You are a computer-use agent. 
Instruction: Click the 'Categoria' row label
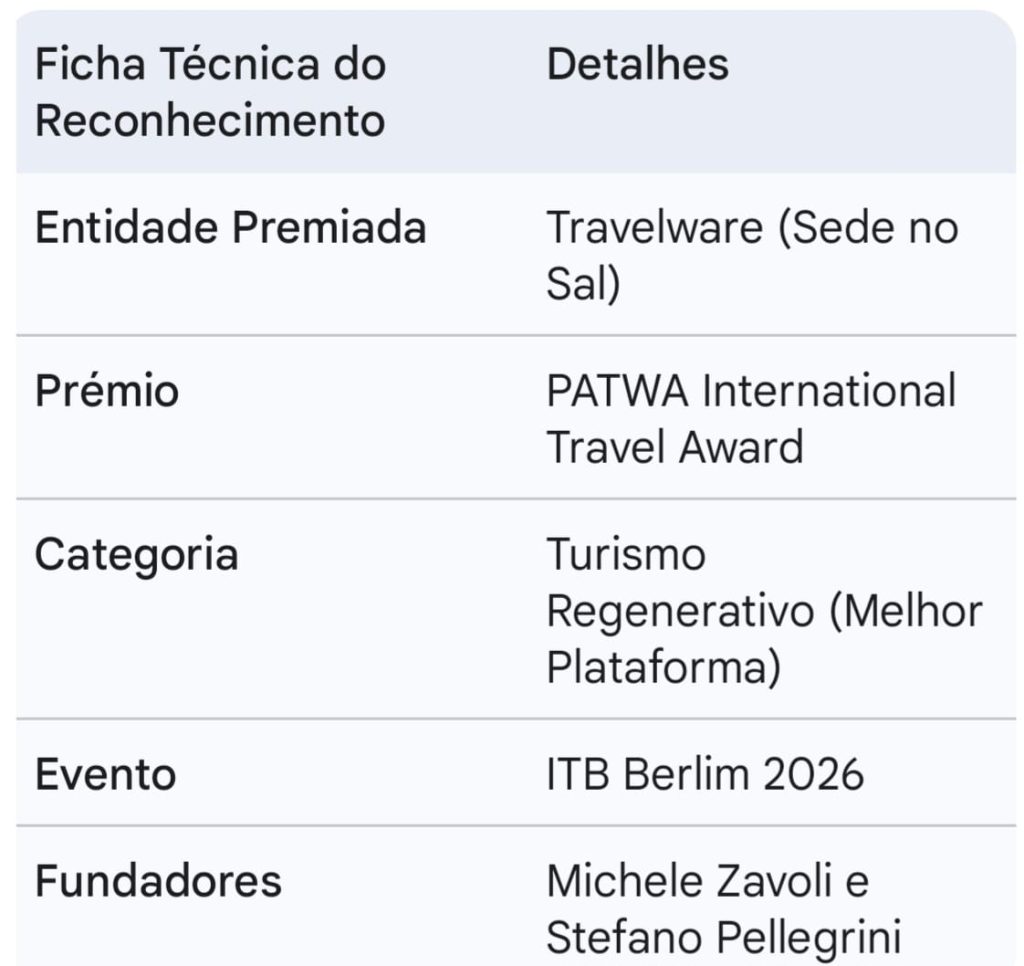[136, 554]
